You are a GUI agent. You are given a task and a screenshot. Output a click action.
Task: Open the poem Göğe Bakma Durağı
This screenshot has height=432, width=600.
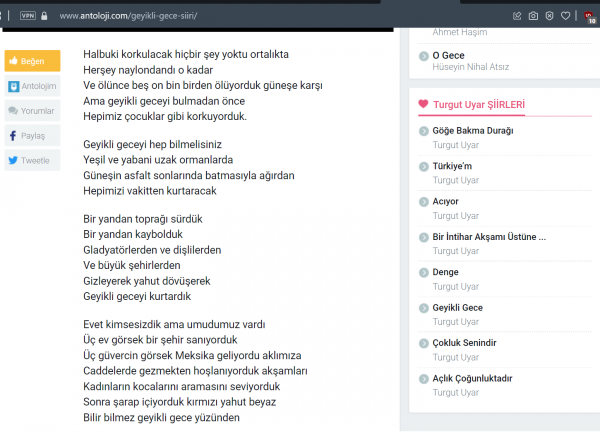pos(473,130)
